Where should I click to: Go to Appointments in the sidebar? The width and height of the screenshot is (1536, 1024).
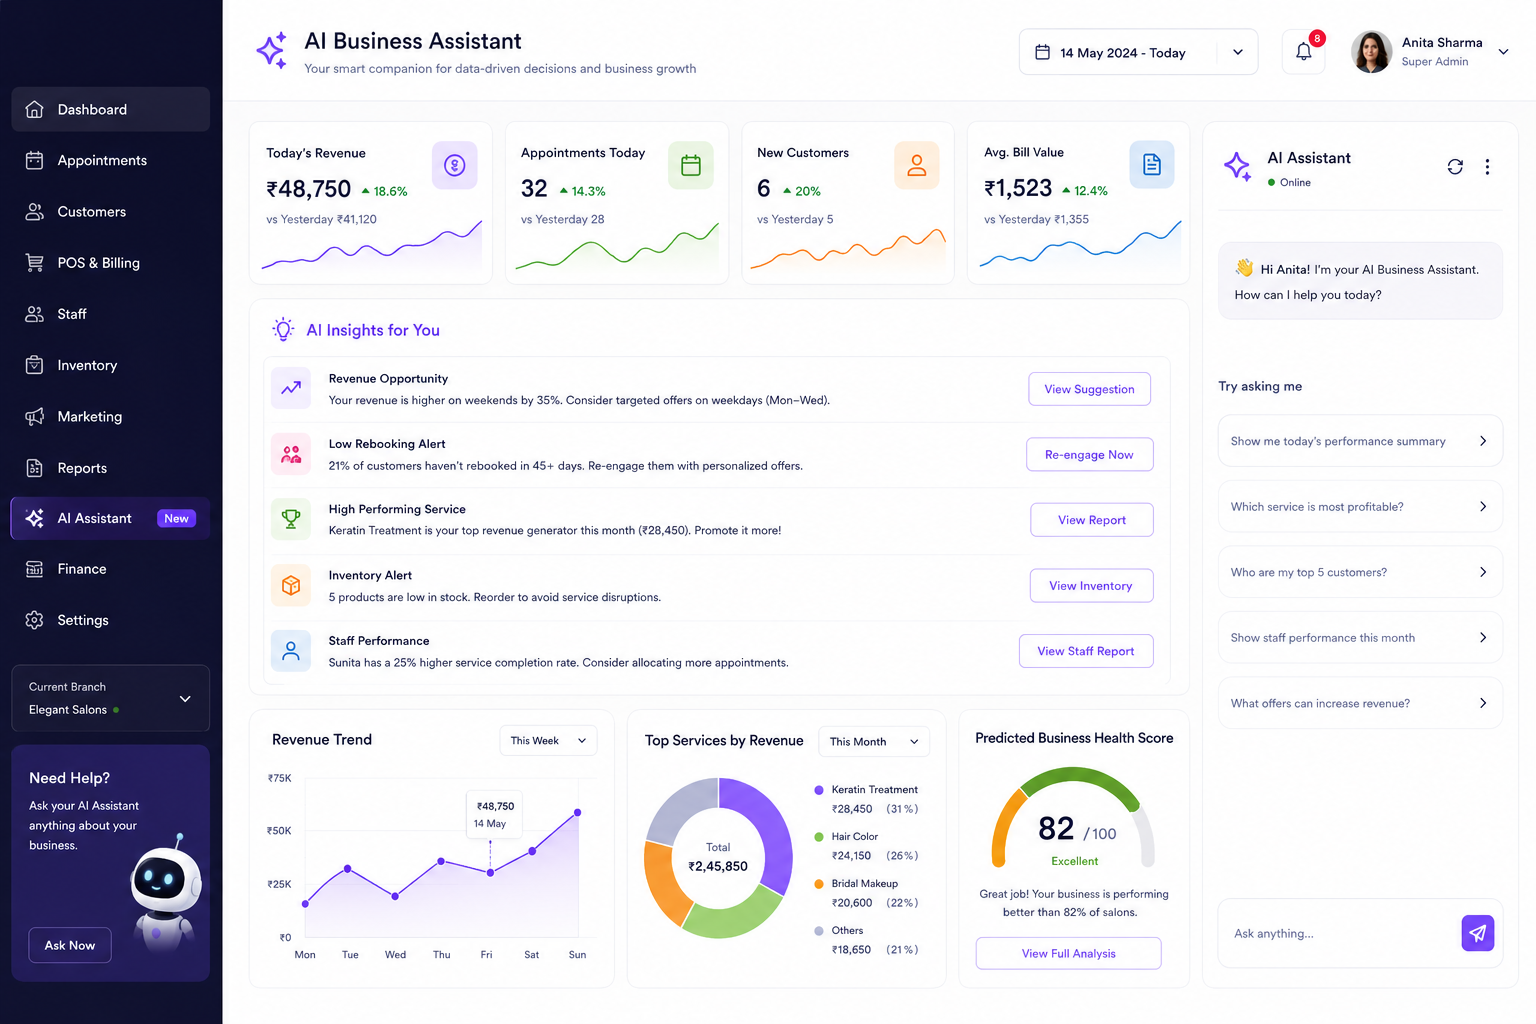110,160
